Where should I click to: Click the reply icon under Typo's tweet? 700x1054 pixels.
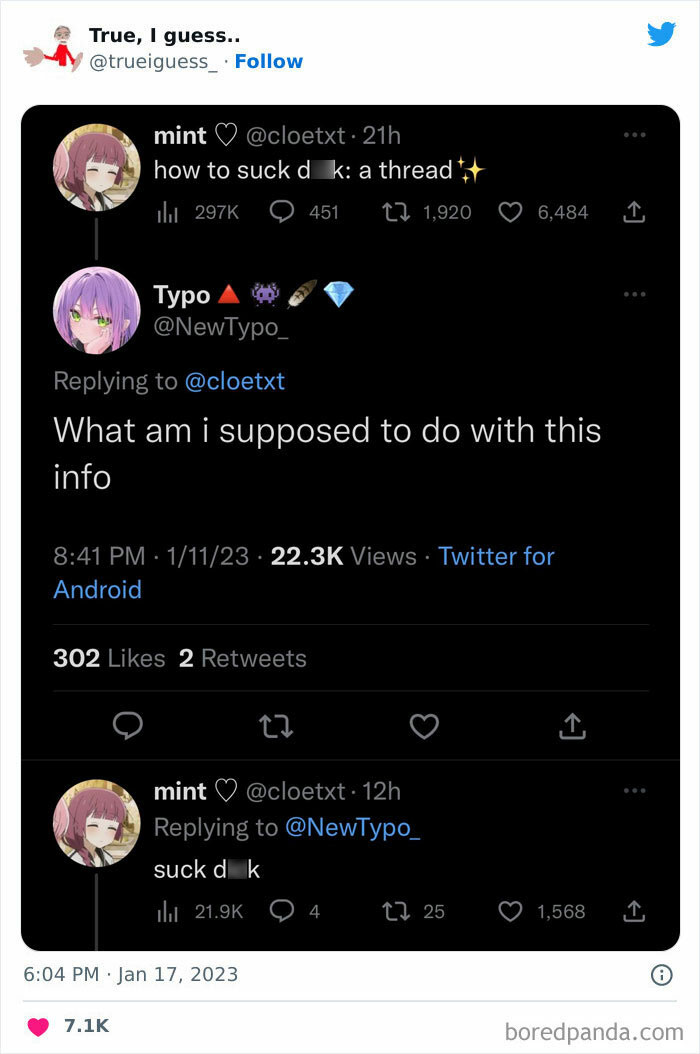pyautogui.click(x=128, y=726)
